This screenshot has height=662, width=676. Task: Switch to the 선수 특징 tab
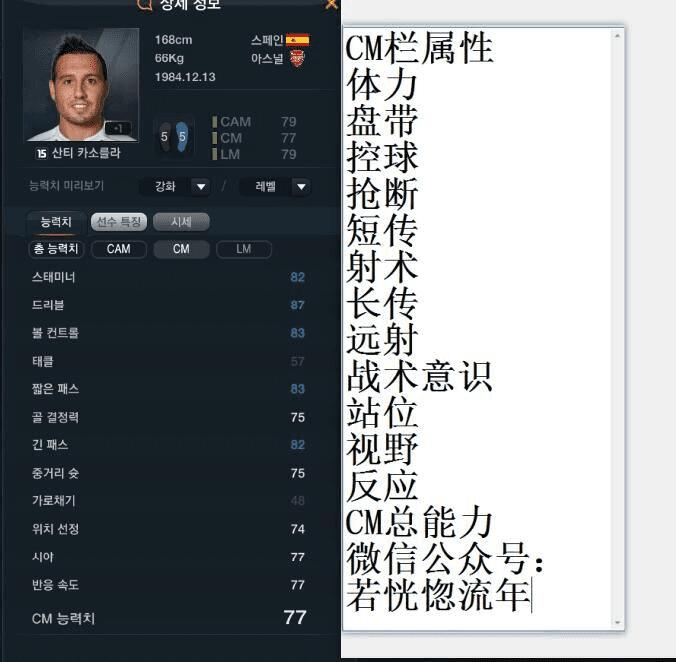coord(119,222)
